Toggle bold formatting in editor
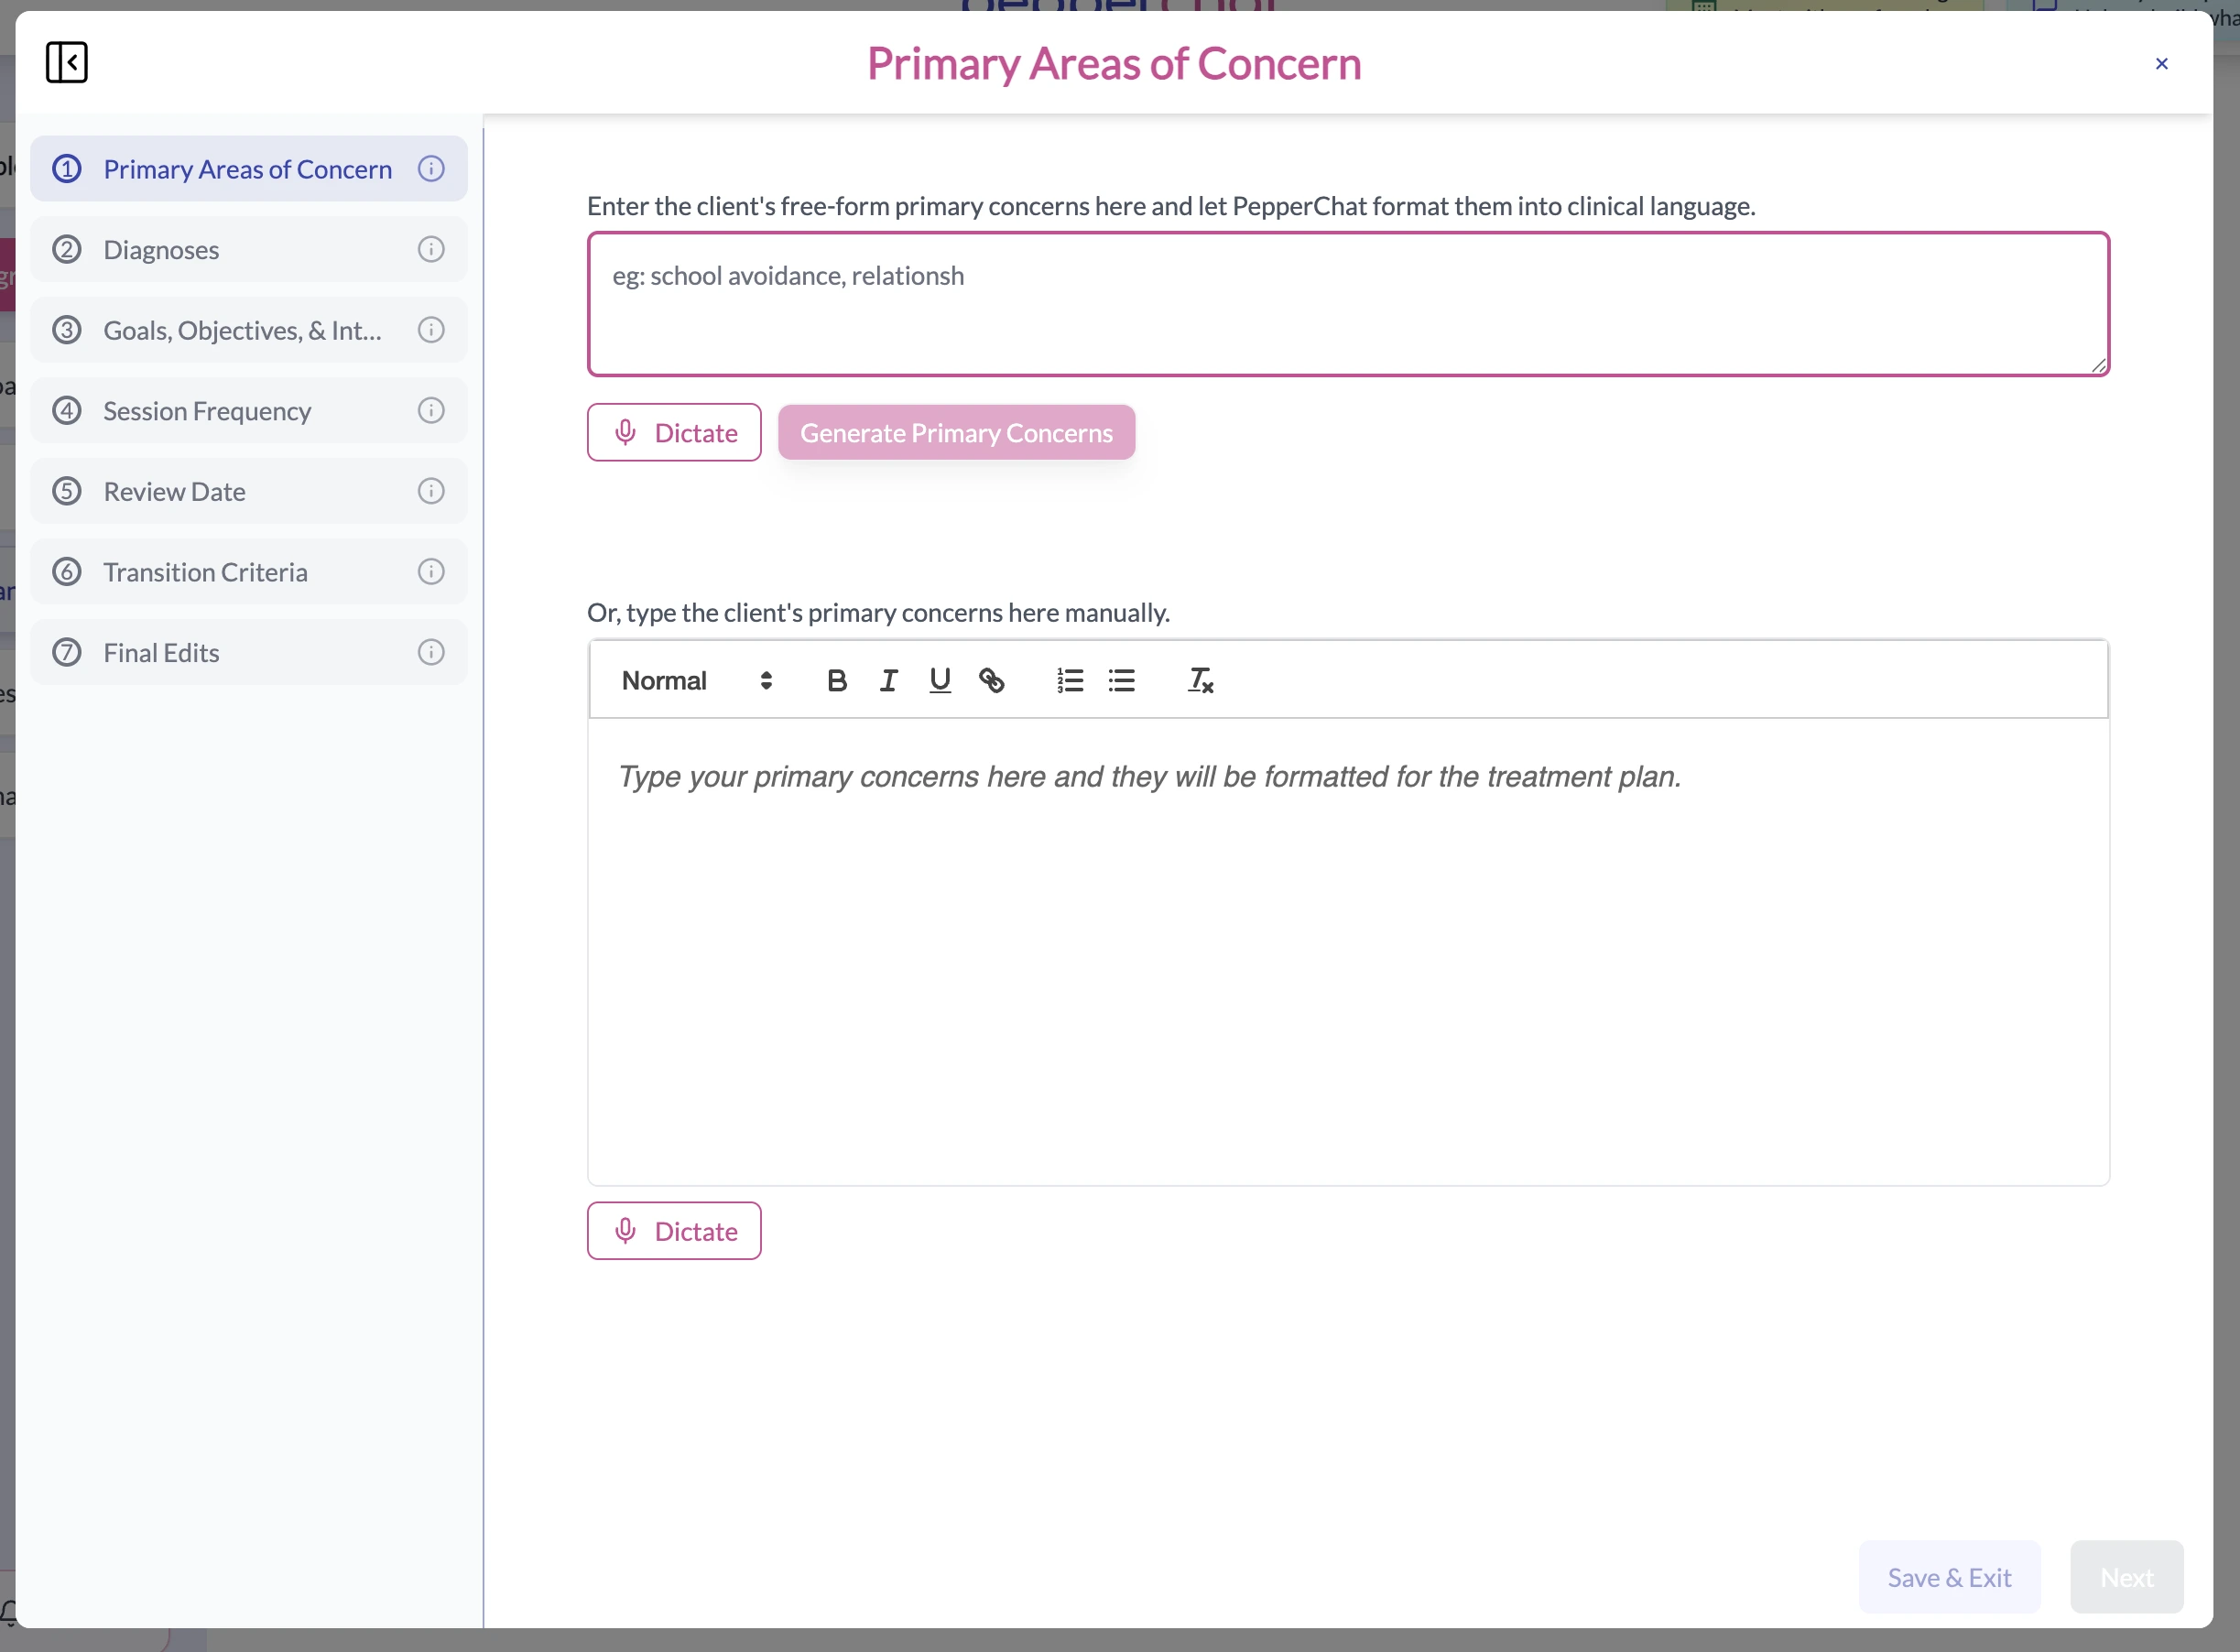2240x1652 pixels. tap(837, 681)
